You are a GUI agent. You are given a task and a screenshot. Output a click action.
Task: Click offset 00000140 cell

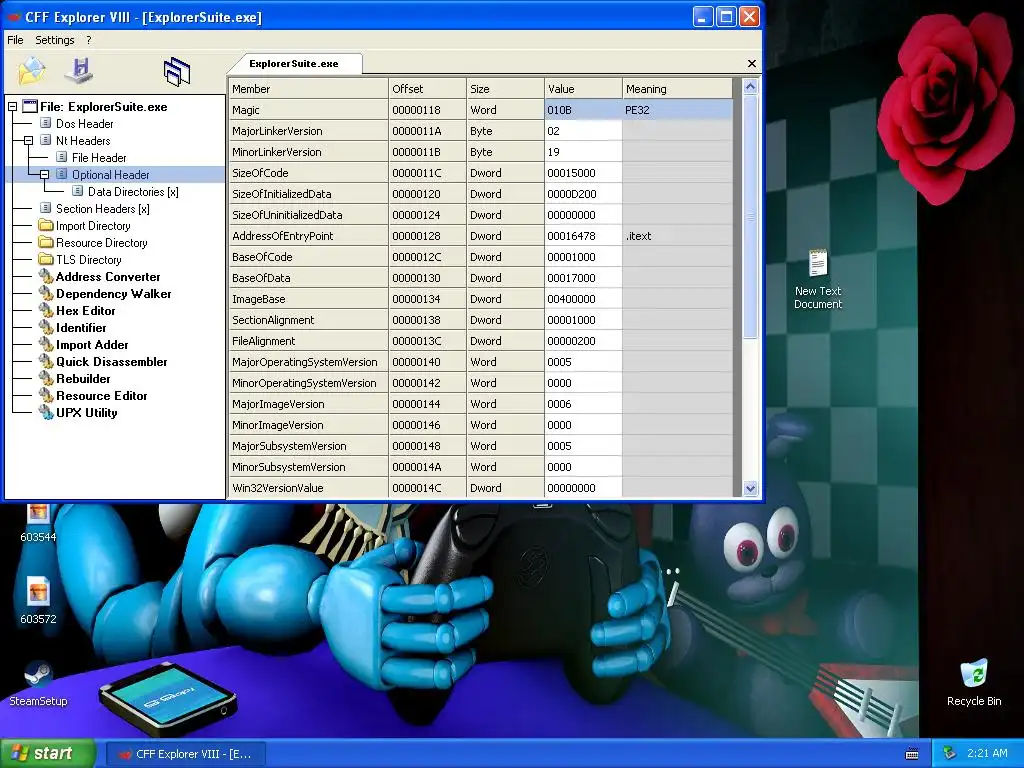coord(427,362)
